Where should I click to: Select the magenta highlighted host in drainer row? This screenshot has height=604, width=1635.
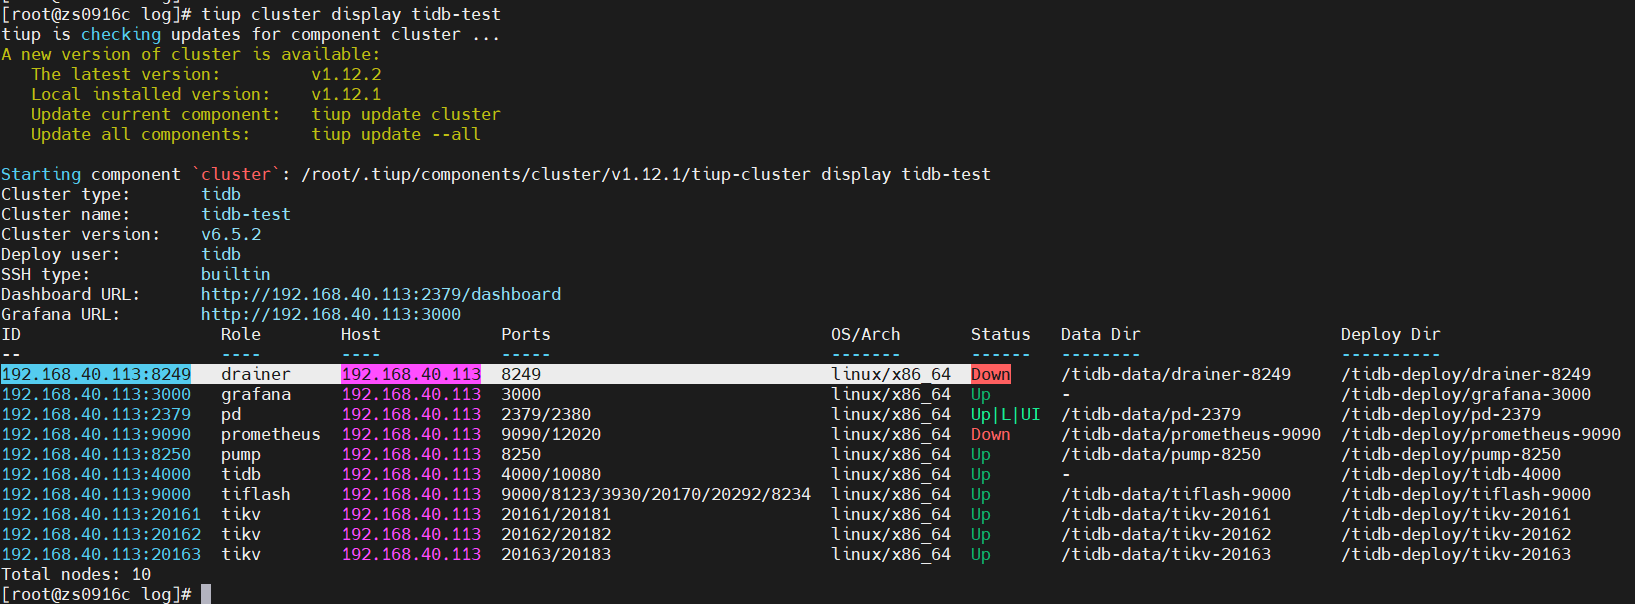click(x=411, y=374)
